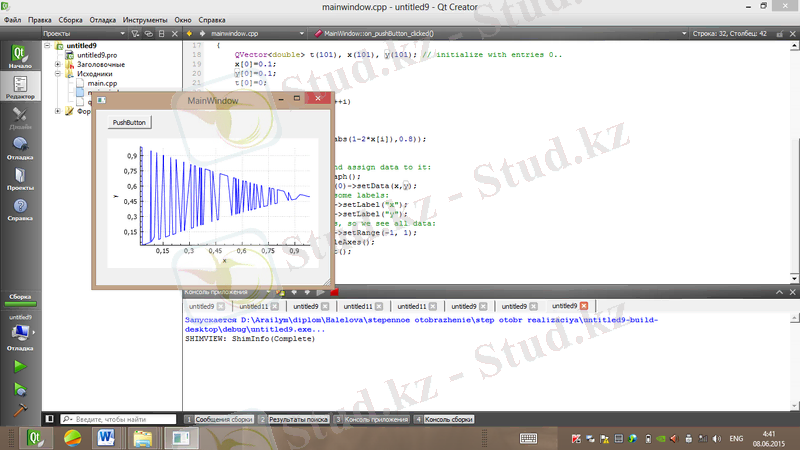Image resolution: width=800 pixels, height=450 pixels.
Task: Start debugging with the debug run icon
Action: (19, 388)
